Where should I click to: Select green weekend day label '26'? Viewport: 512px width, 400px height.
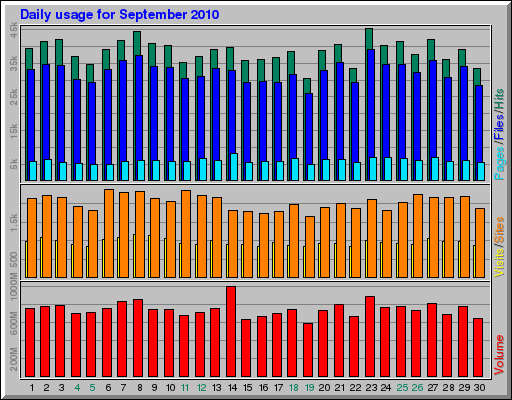417,388
